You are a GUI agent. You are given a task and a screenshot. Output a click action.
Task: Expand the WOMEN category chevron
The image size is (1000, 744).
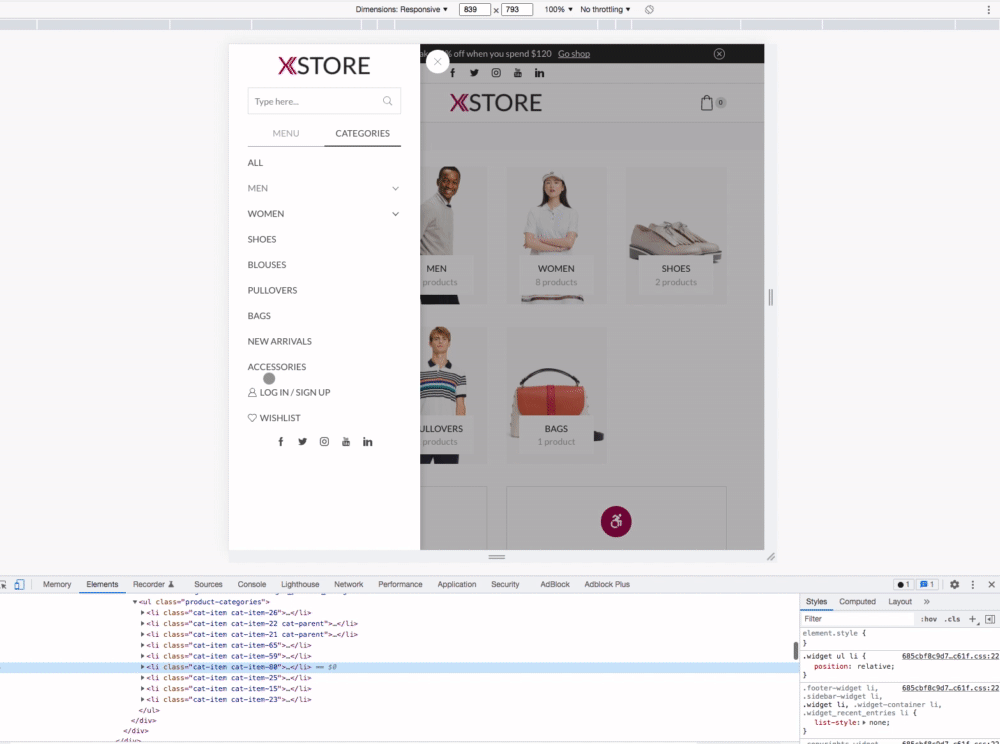395,214
